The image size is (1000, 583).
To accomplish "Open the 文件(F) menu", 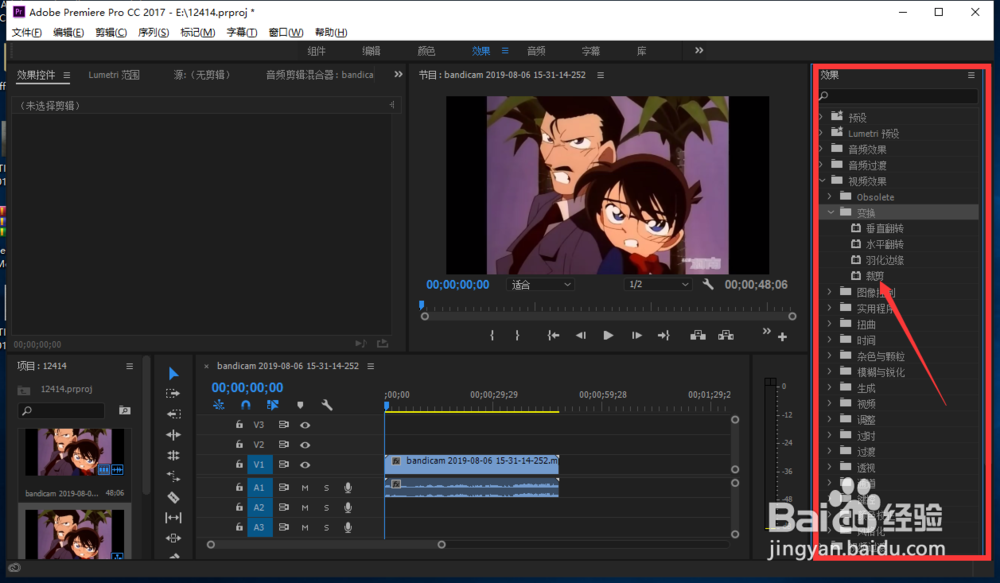I will coord(27,33).
